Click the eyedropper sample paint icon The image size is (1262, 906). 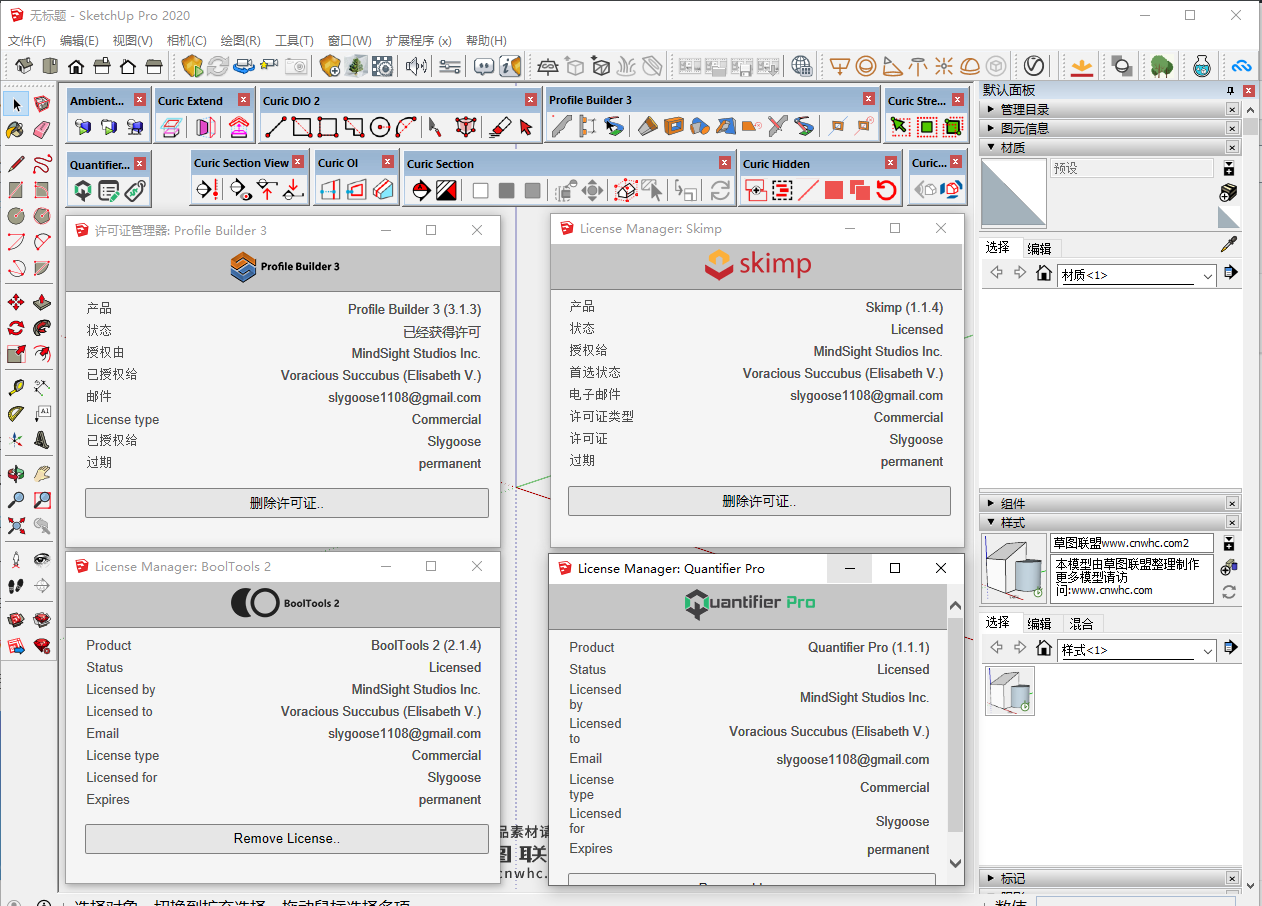click(x=1229, y=244)
